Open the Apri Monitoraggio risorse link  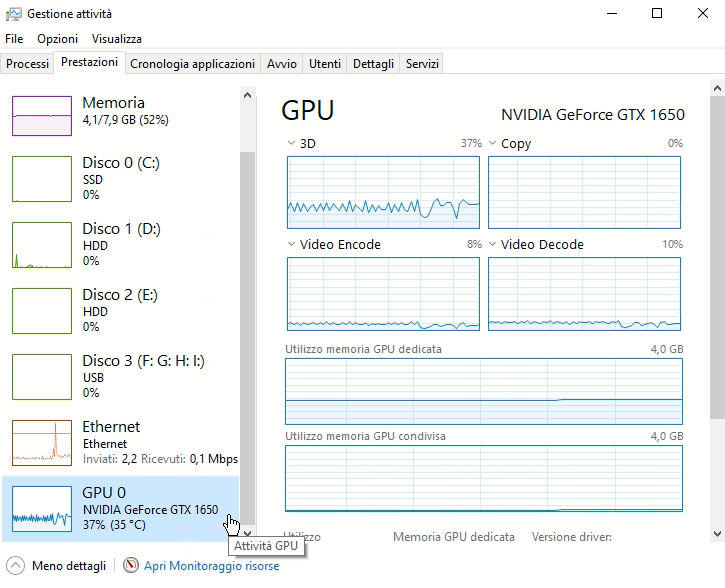click(x=212, y=566)
